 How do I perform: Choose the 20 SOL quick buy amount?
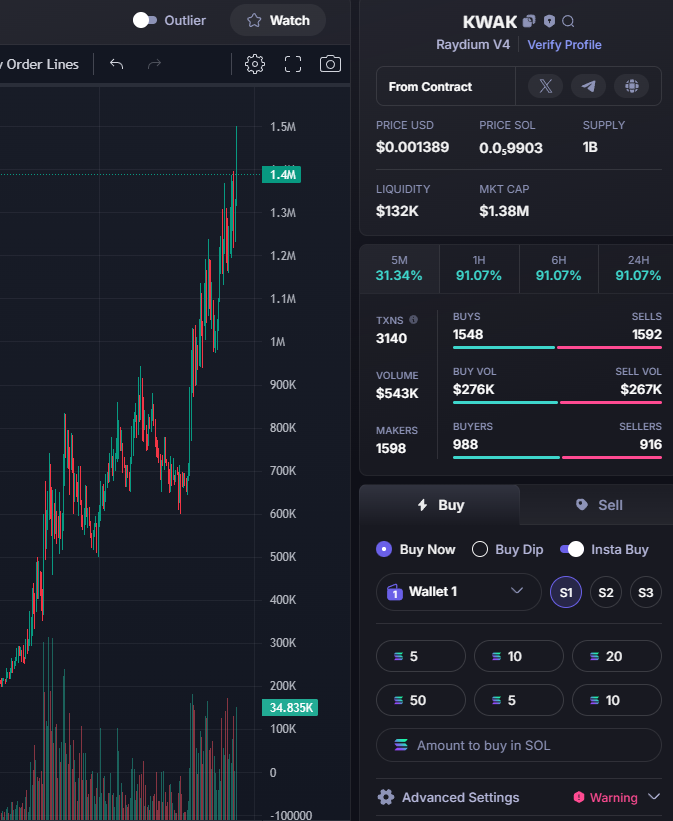(616, 656)
